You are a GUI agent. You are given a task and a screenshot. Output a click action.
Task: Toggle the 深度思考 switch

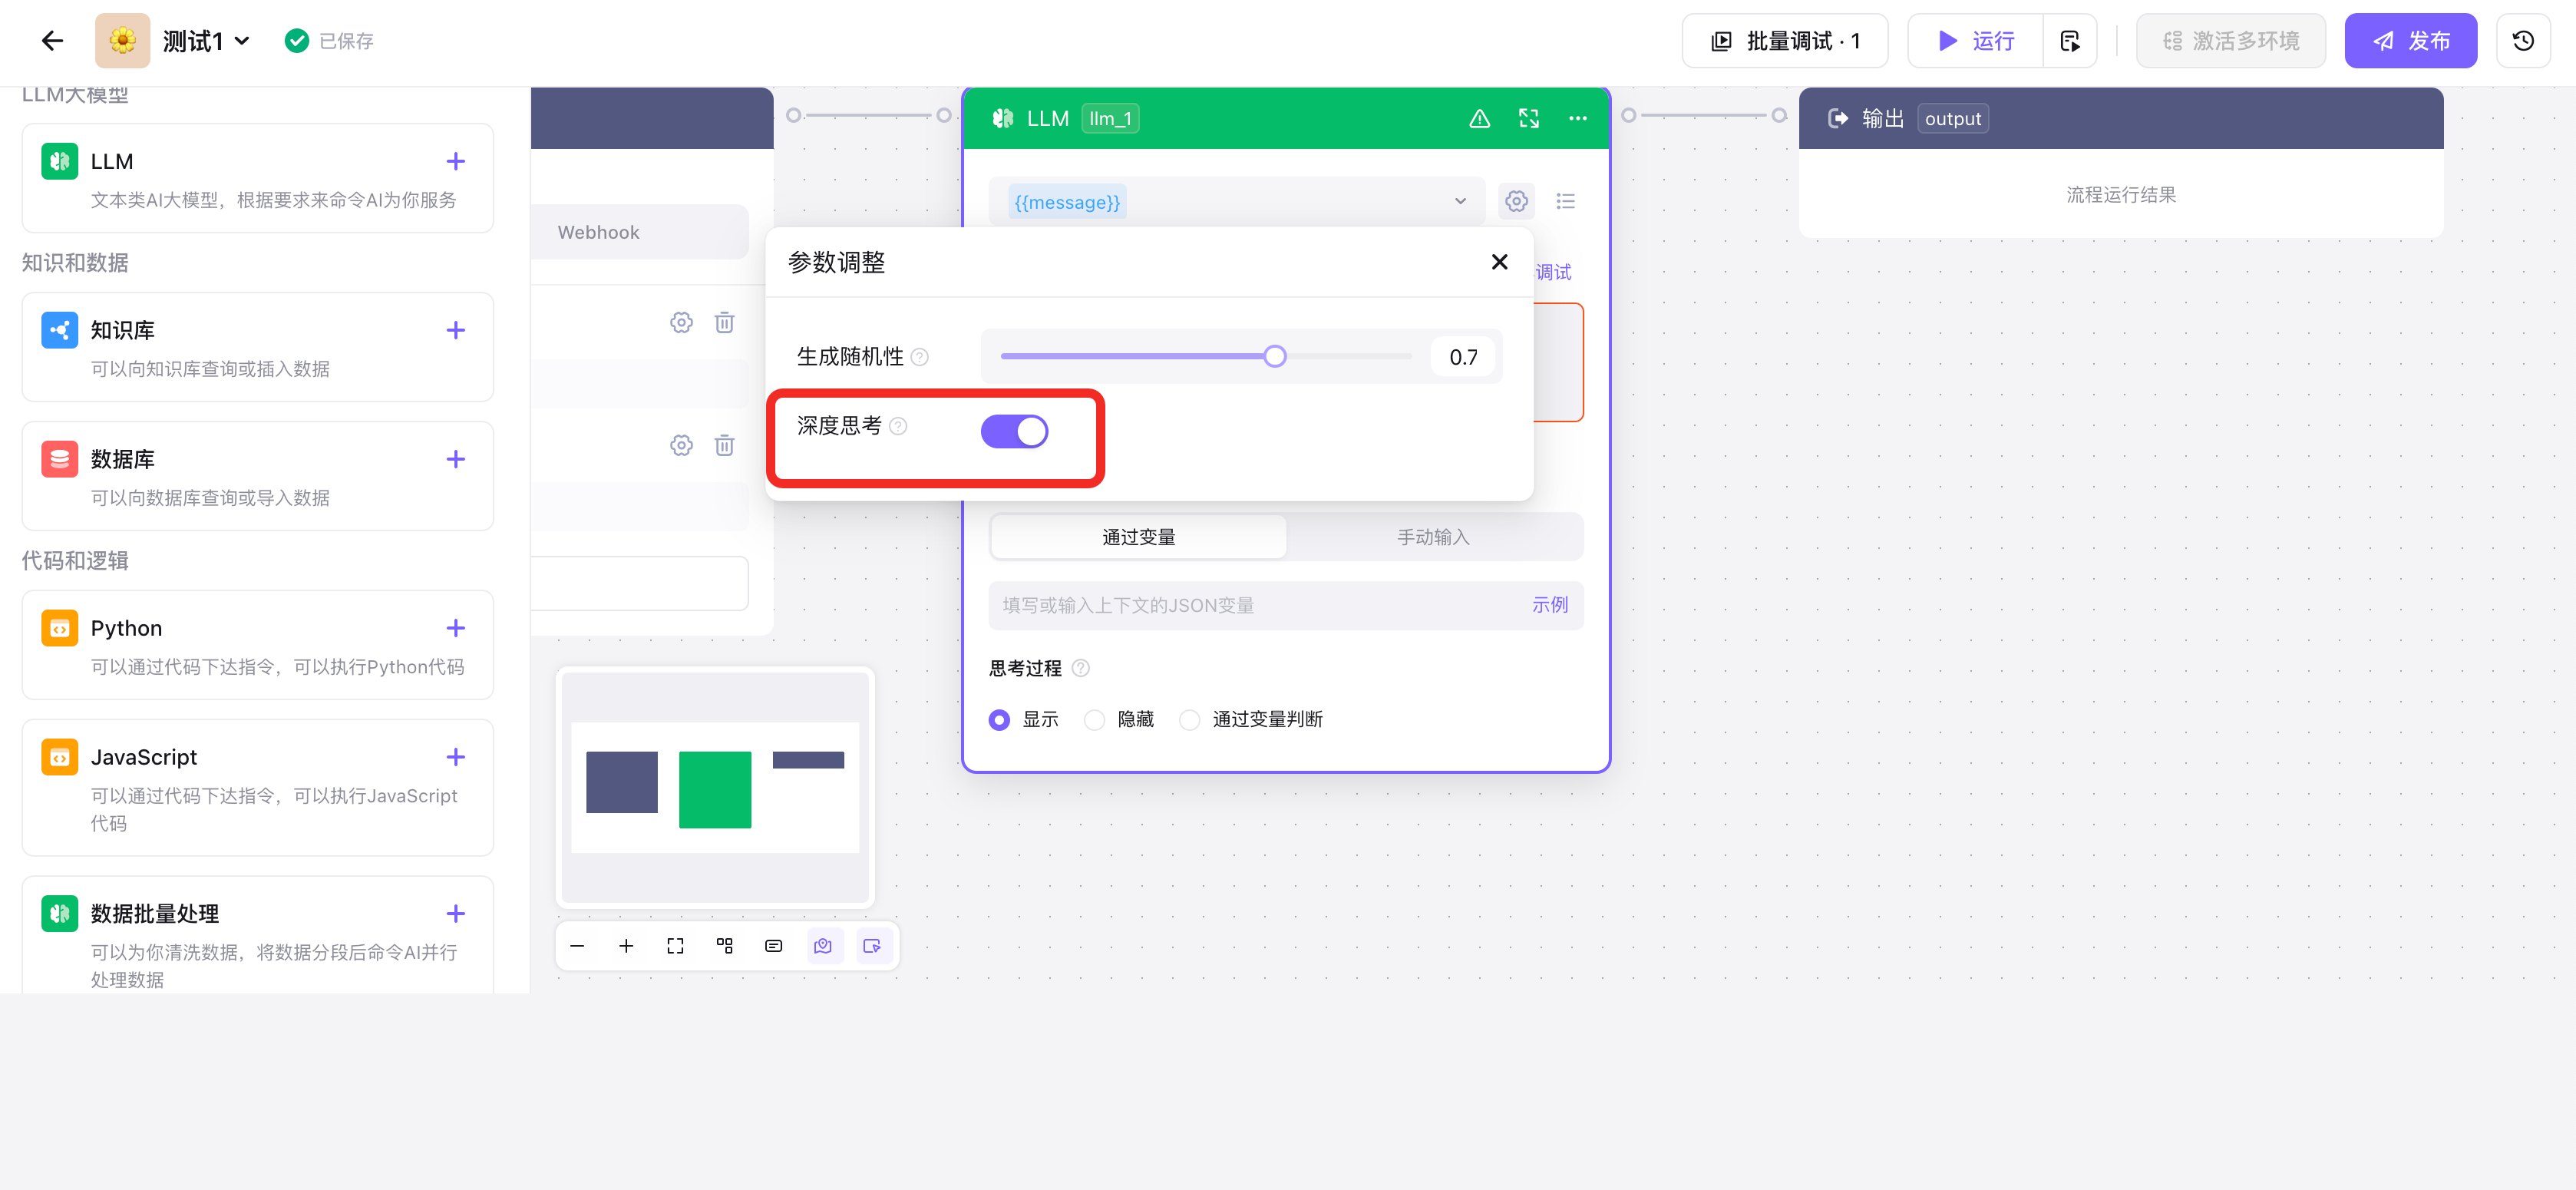pos(1014,432)
